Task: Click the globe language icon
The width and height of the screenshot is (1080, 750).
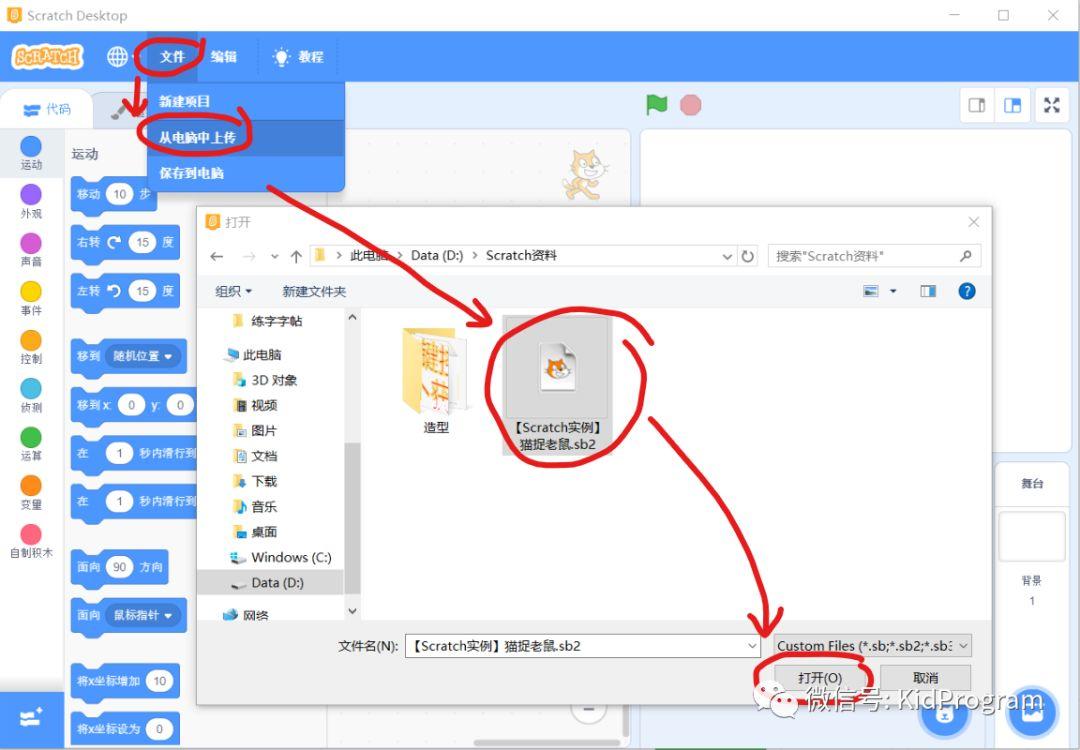Action: tap(117, 56)
